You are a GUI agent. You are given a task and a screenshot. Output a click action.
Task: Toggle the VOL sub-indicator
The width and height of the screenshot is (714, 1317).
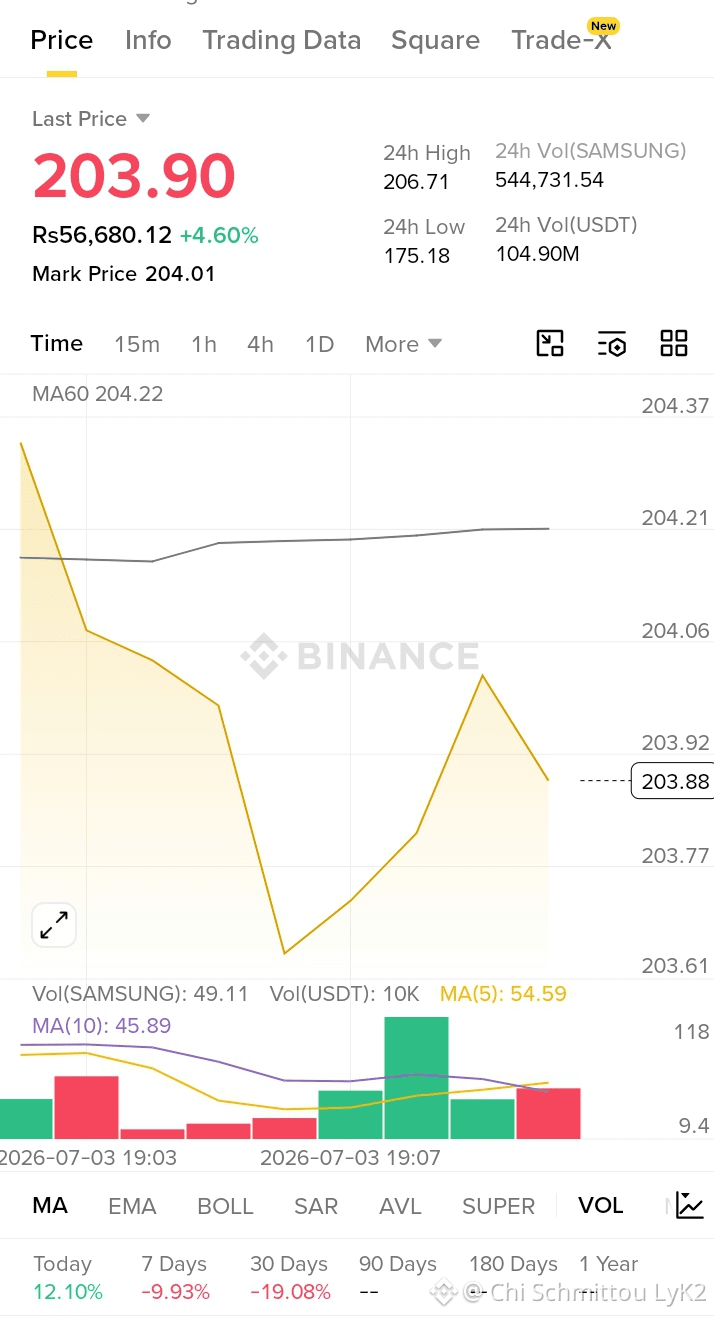[x=600, y=1205]
